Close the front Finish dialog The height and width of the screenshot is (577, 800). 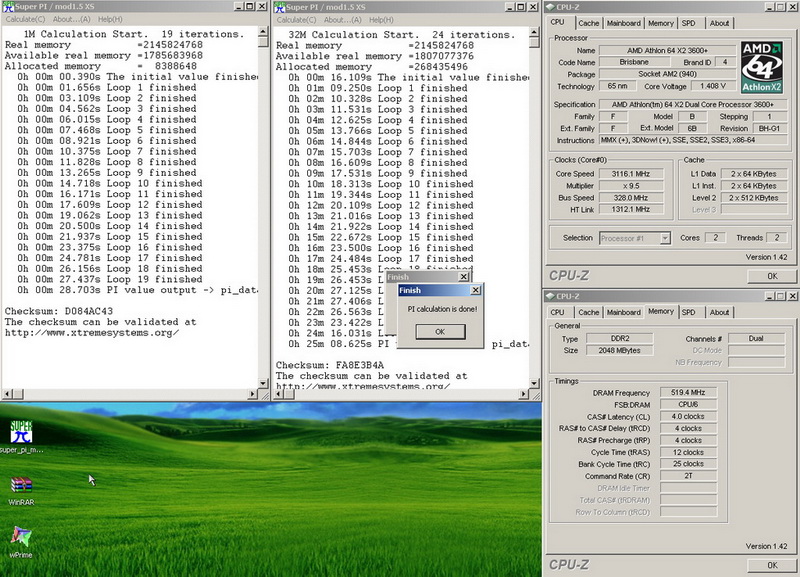(476, 290)
